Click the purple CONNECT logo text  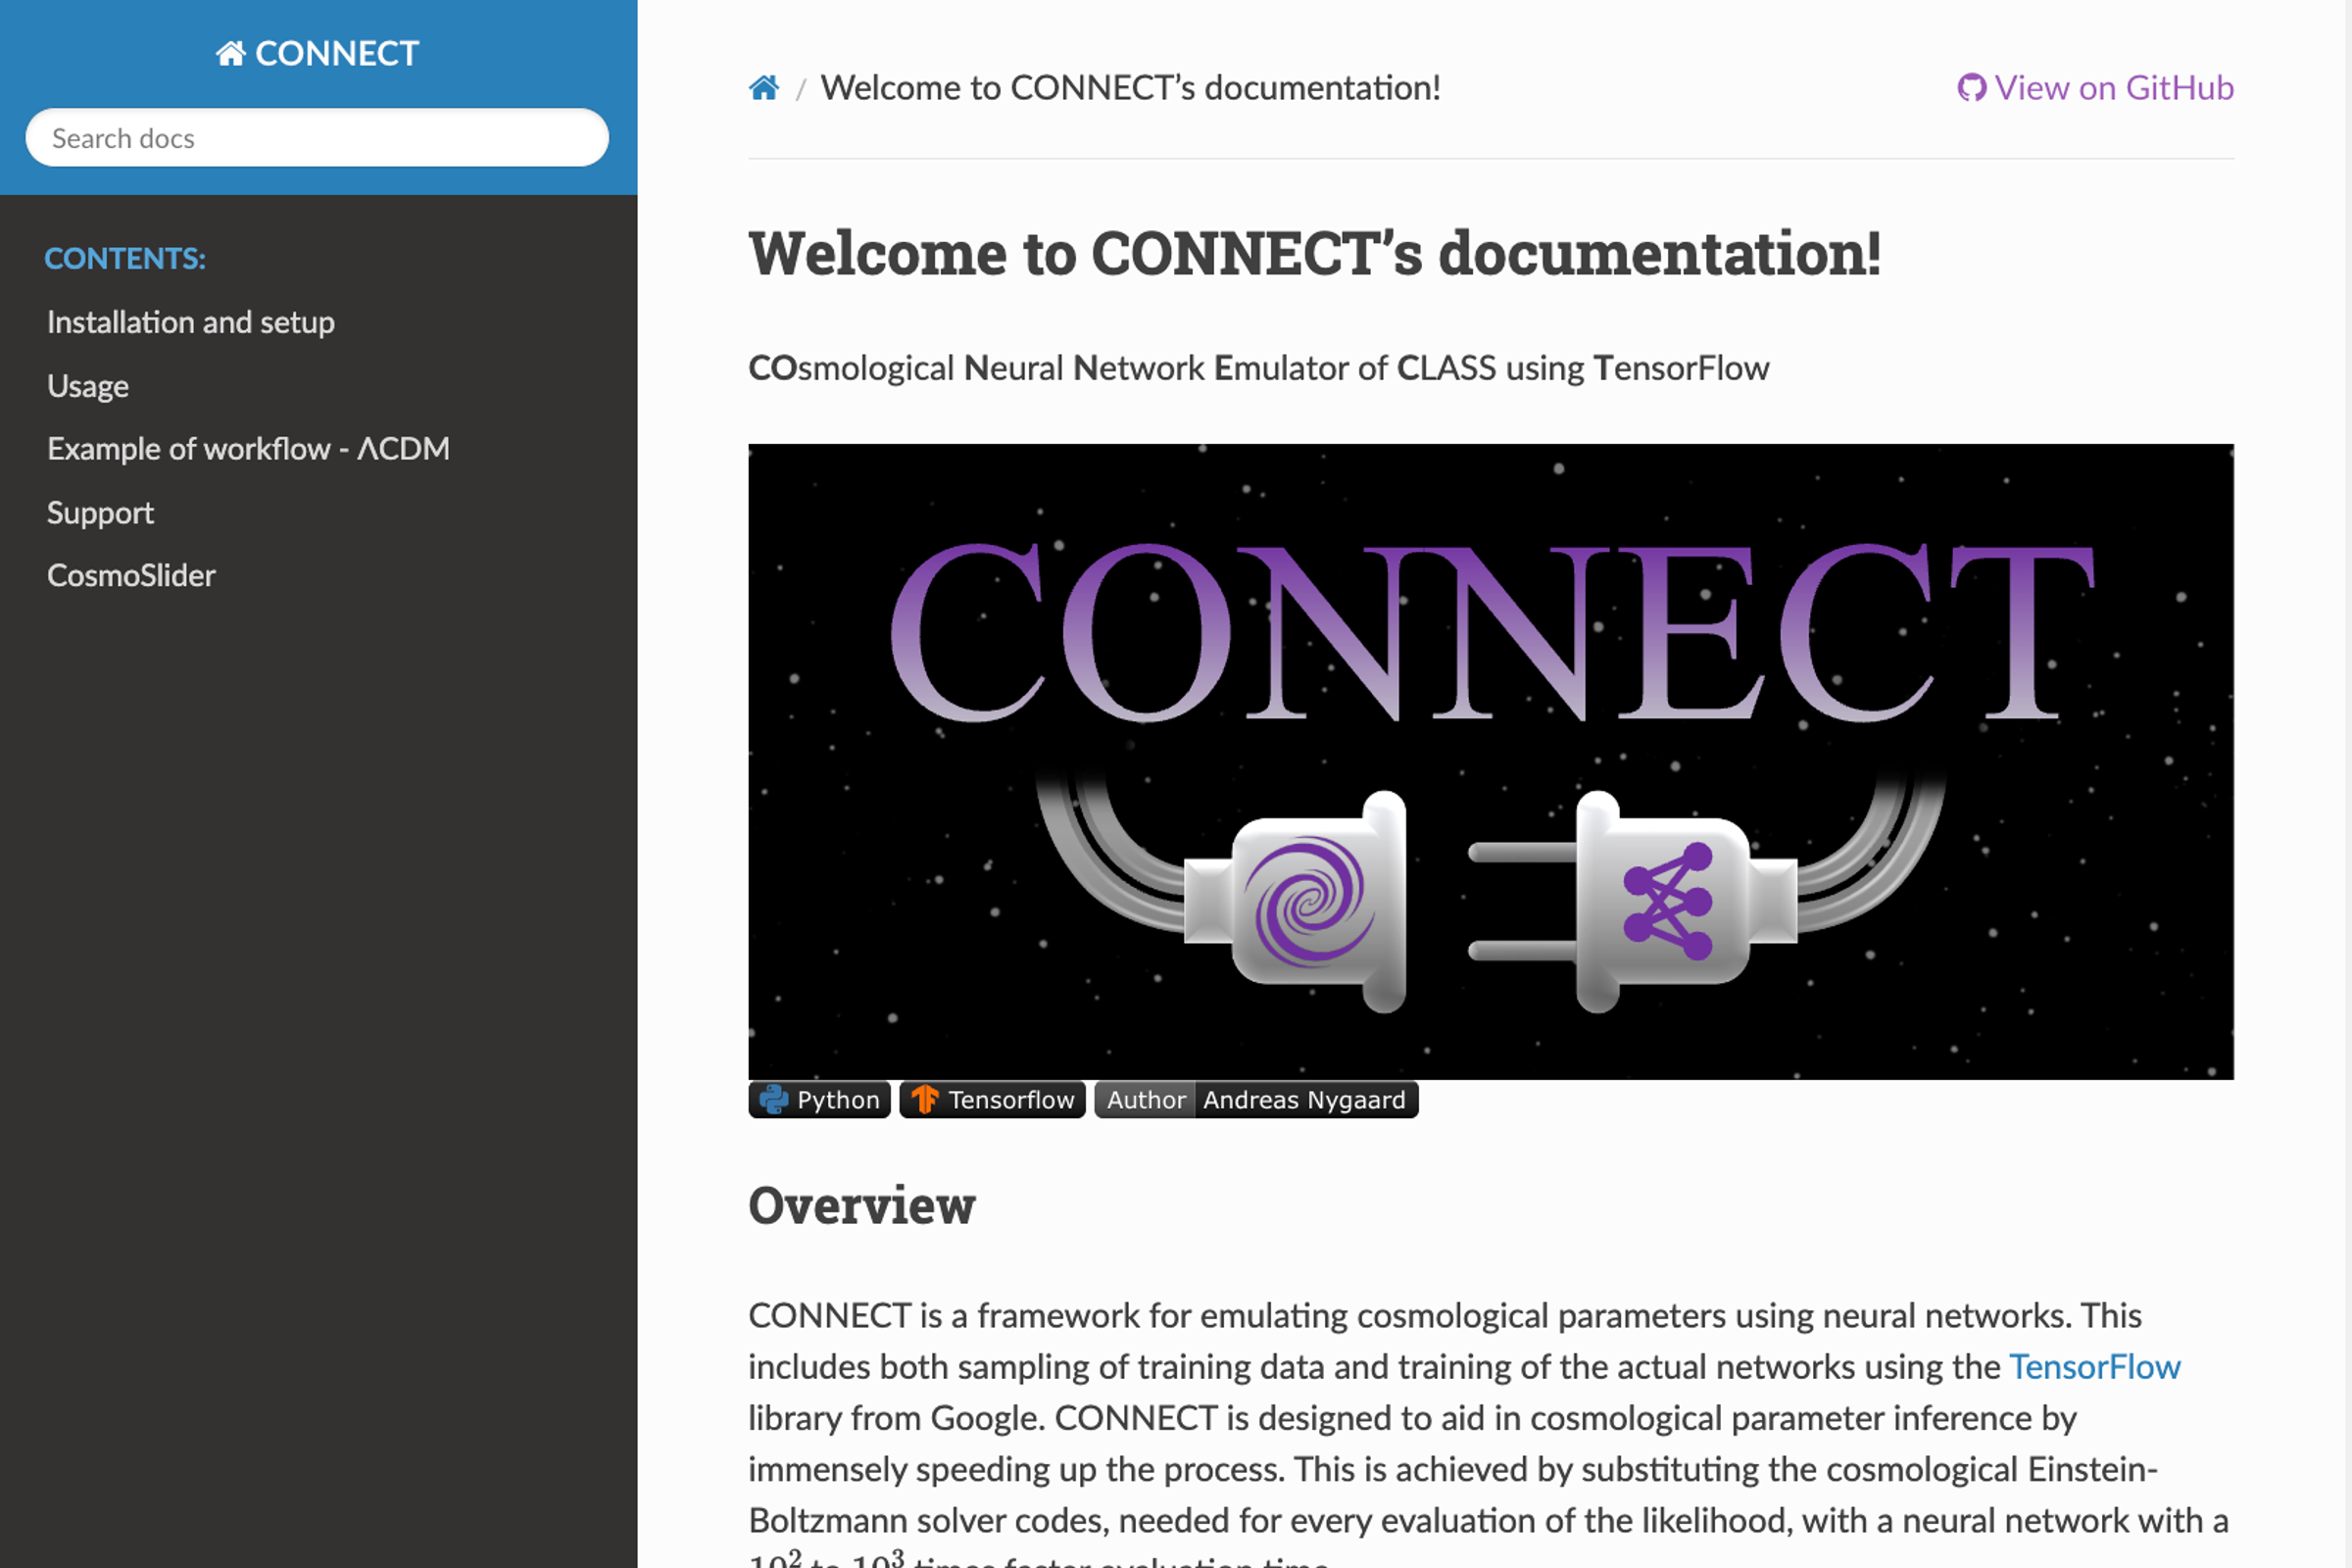pos(1490,632)
